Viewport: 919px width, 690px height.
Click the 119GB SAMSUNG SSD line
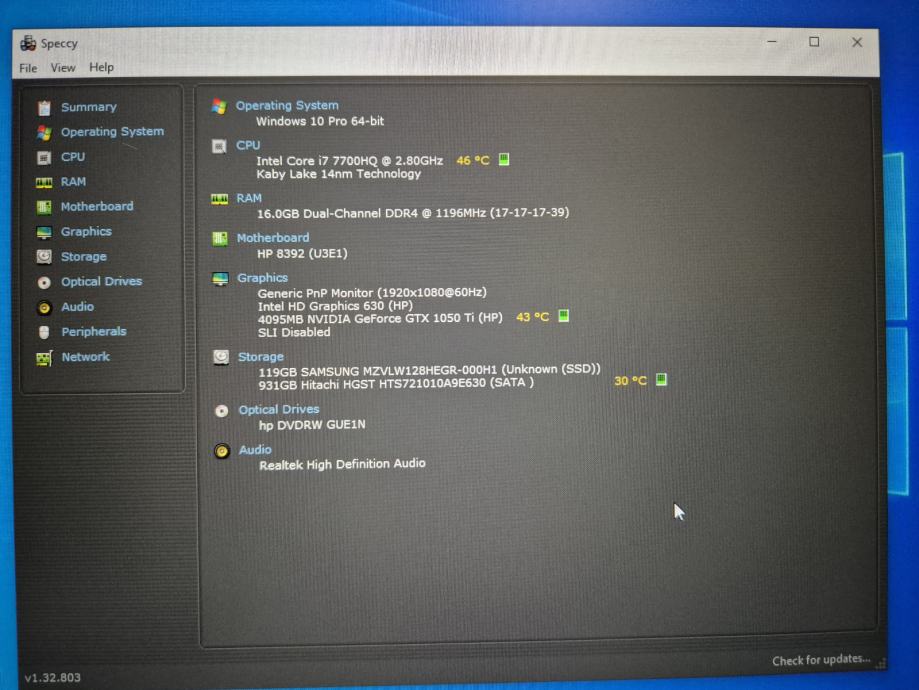(429, 371)
